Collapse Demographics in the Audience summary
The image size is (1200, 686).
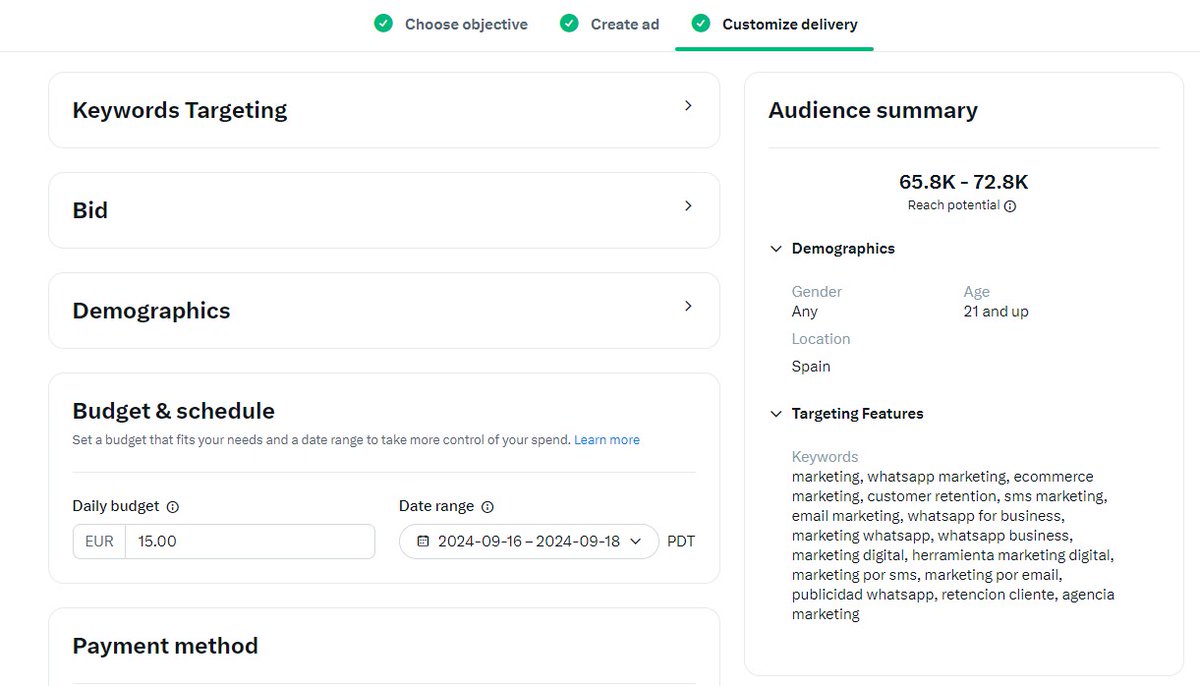click(x=777, y=248)
